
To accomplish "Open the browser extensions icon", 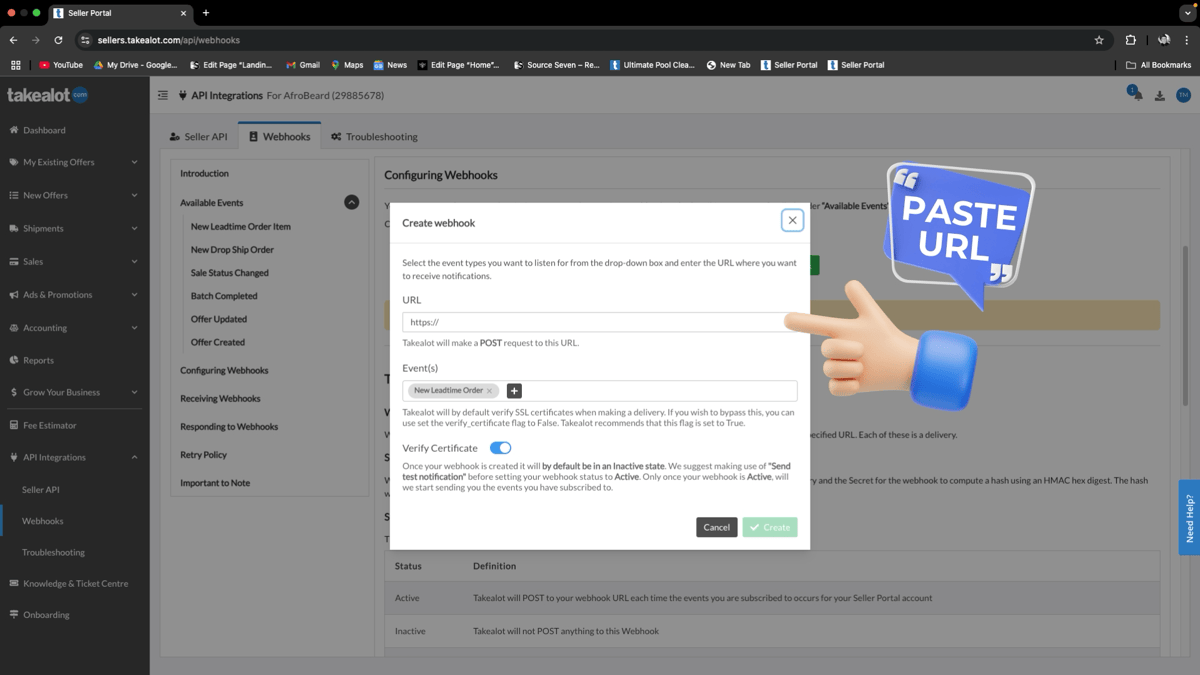I will coord(1130,40).
